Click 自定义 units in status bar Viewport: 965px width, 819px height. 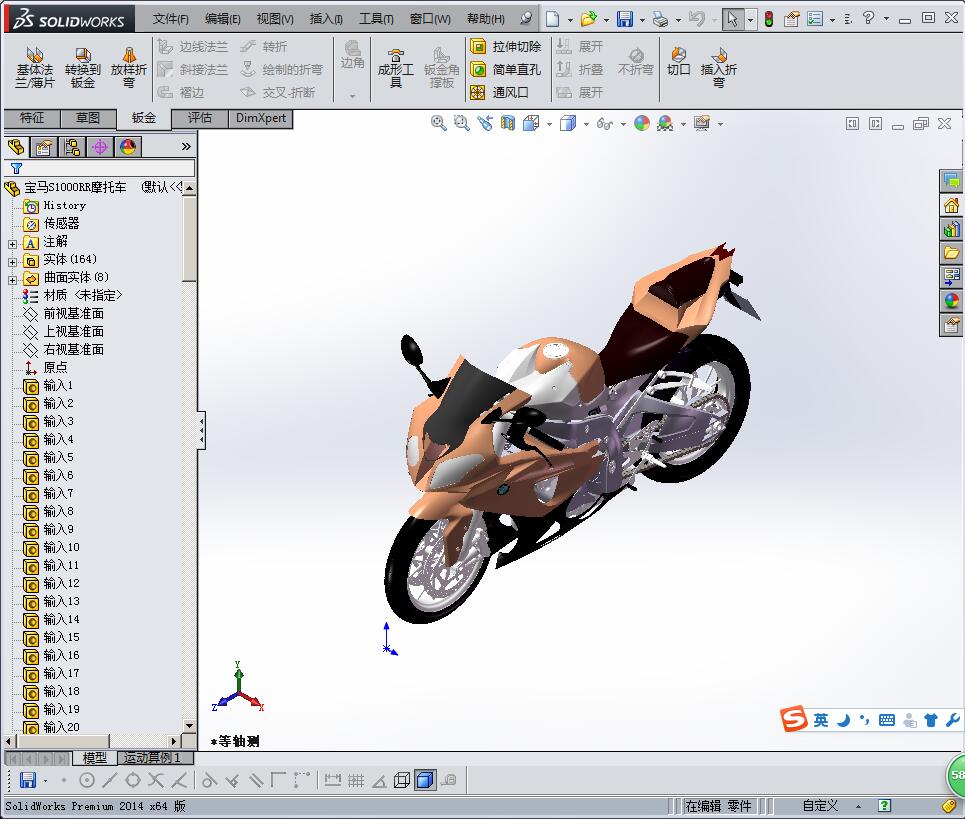click(820, 805)
